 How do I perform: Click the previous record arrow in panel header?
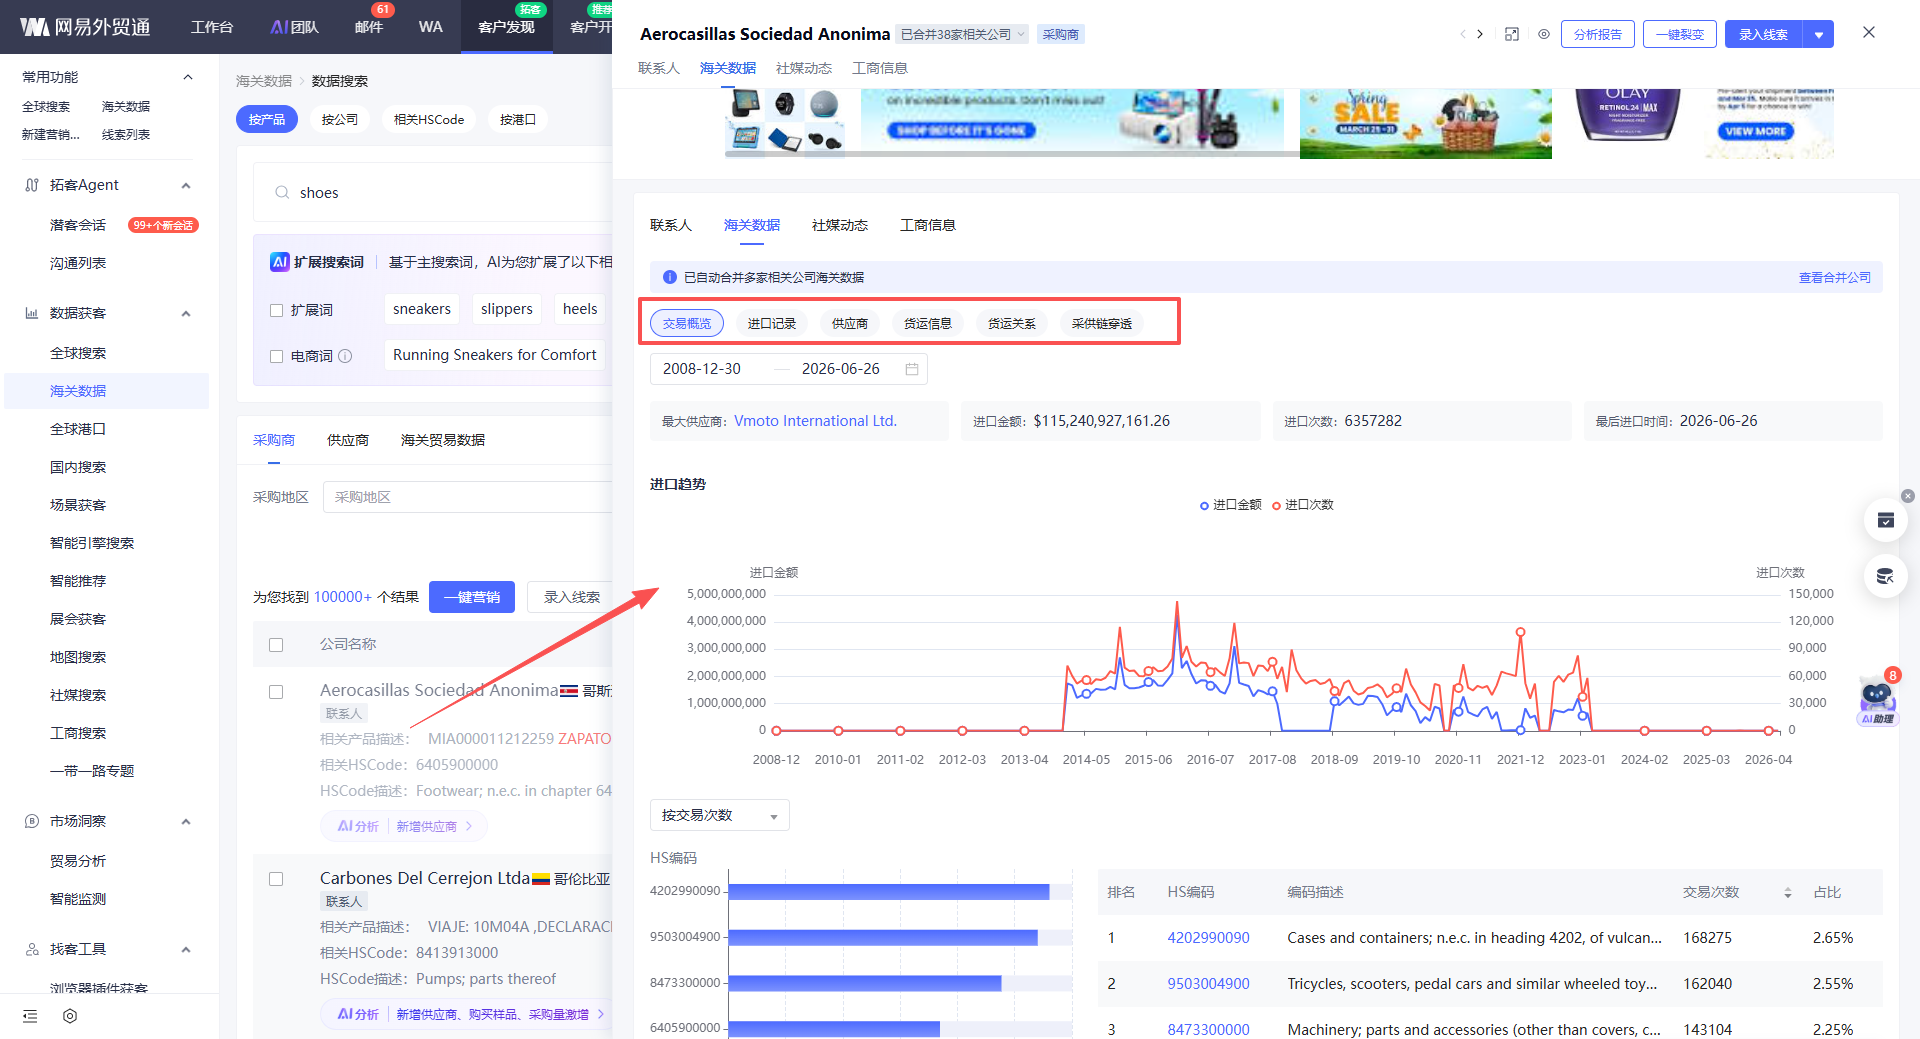click(1462, 34)
